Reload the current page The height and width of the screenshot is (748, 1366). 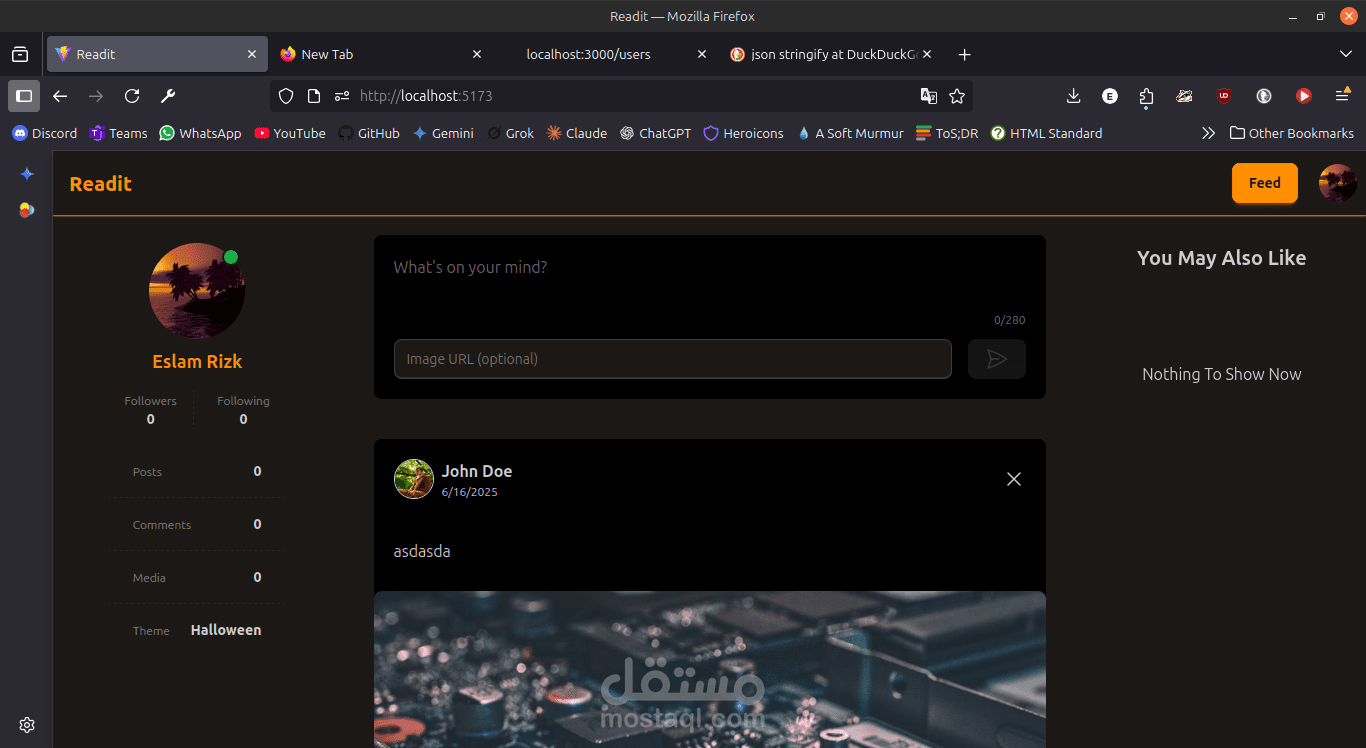click(x=132, y=96)
